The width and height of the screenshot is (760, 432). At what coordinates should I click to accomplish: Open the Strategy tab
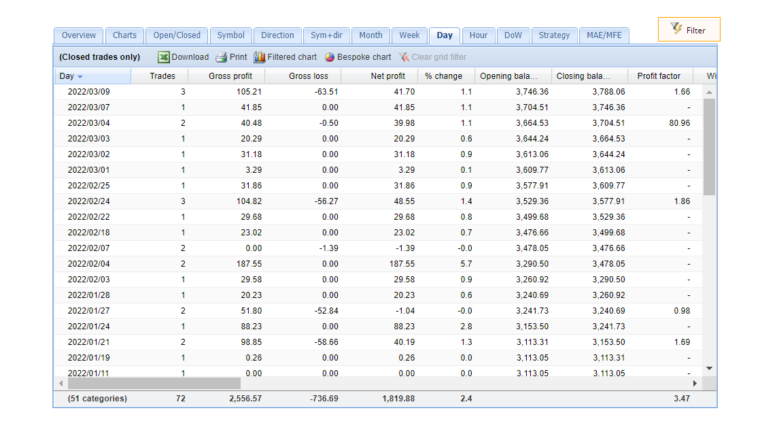tap(554, 35)
